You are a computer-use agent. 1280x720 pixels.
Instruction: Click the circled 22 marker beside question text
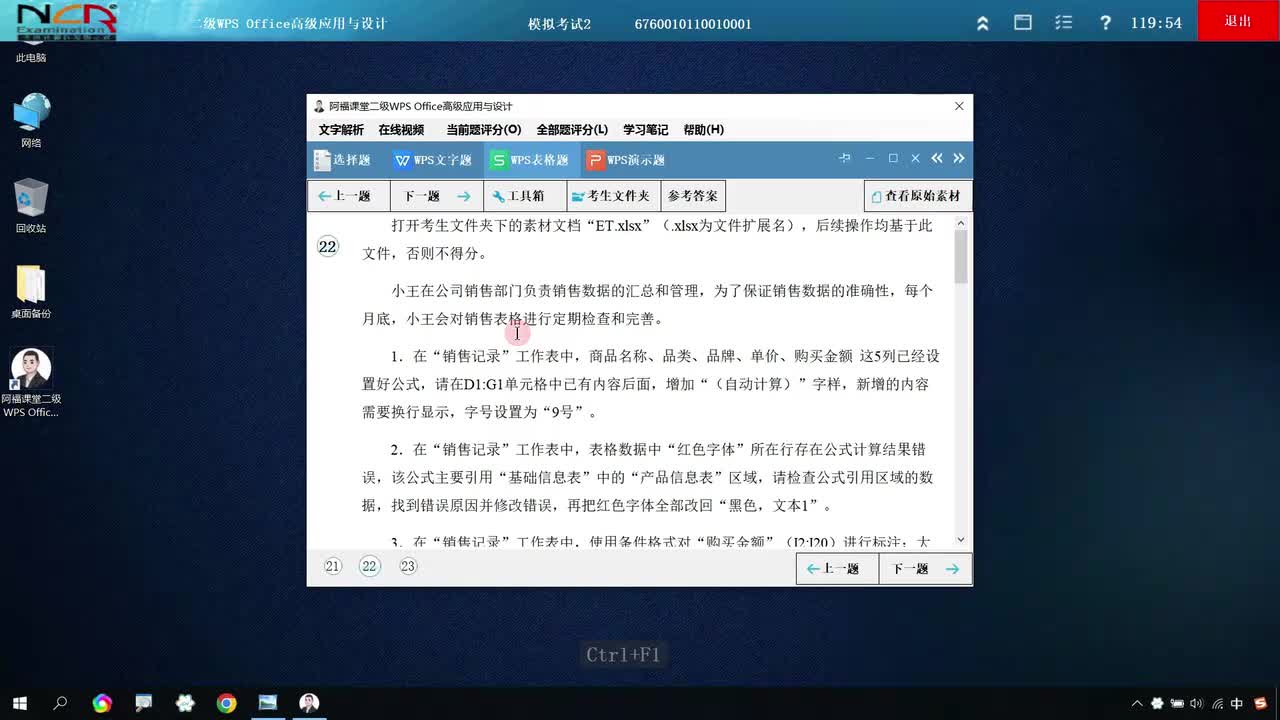point(328,246)
